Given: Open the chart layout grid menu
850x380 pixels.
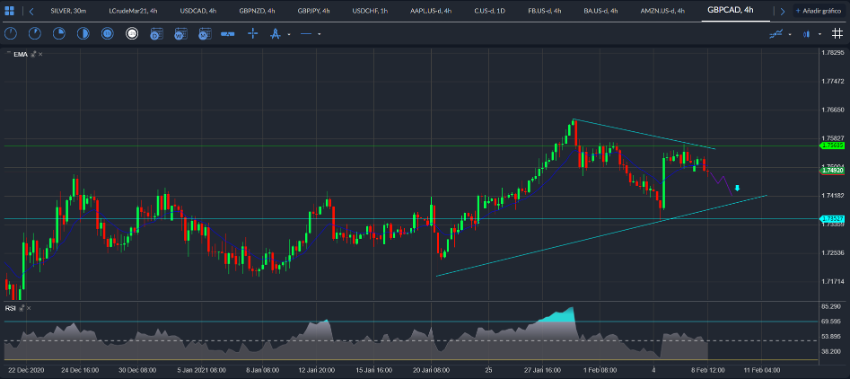Looking at the screenshot, I should coord(9,11).
